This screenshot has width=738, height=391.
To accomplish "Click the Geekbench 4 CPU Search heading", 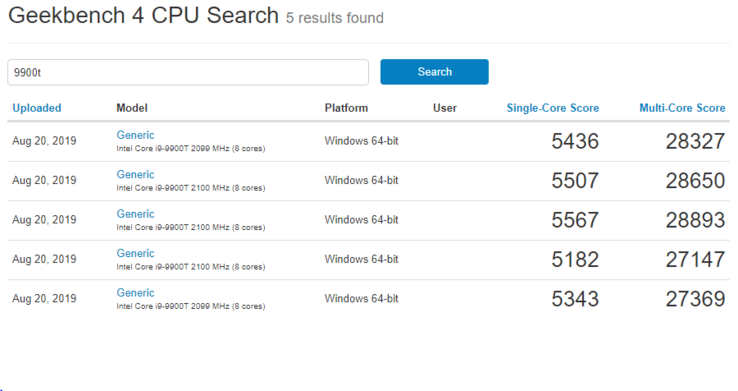I will [x=144, y=16].
